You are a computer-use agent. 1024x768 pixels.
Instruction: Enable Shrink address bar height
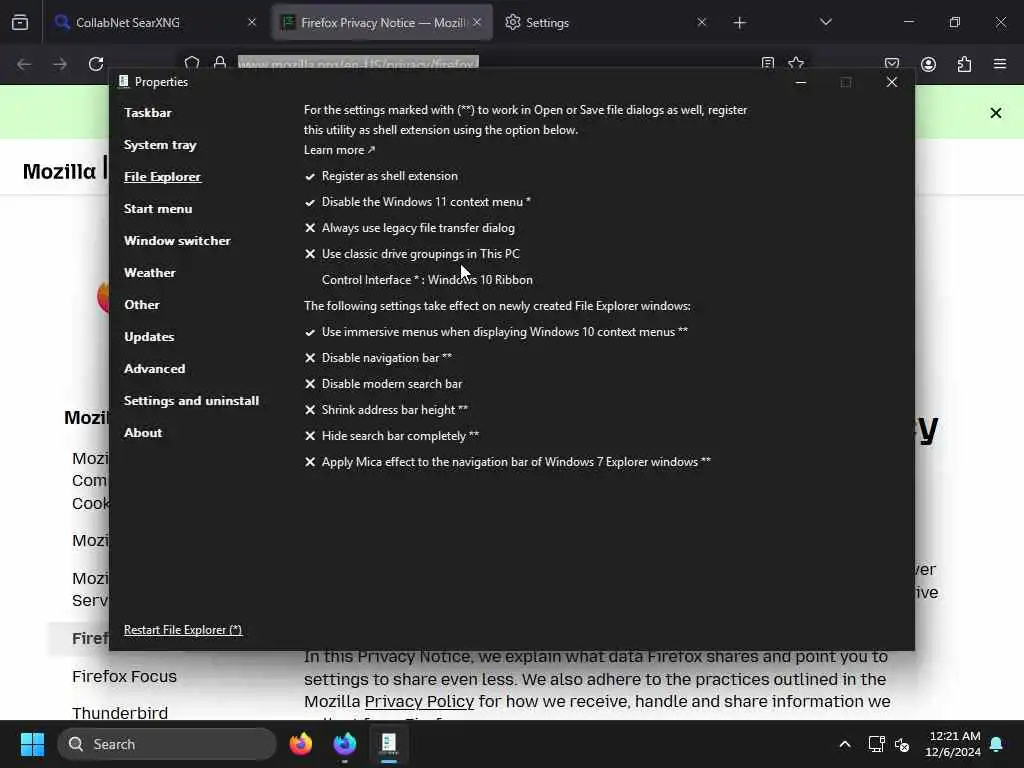(387, 409)
